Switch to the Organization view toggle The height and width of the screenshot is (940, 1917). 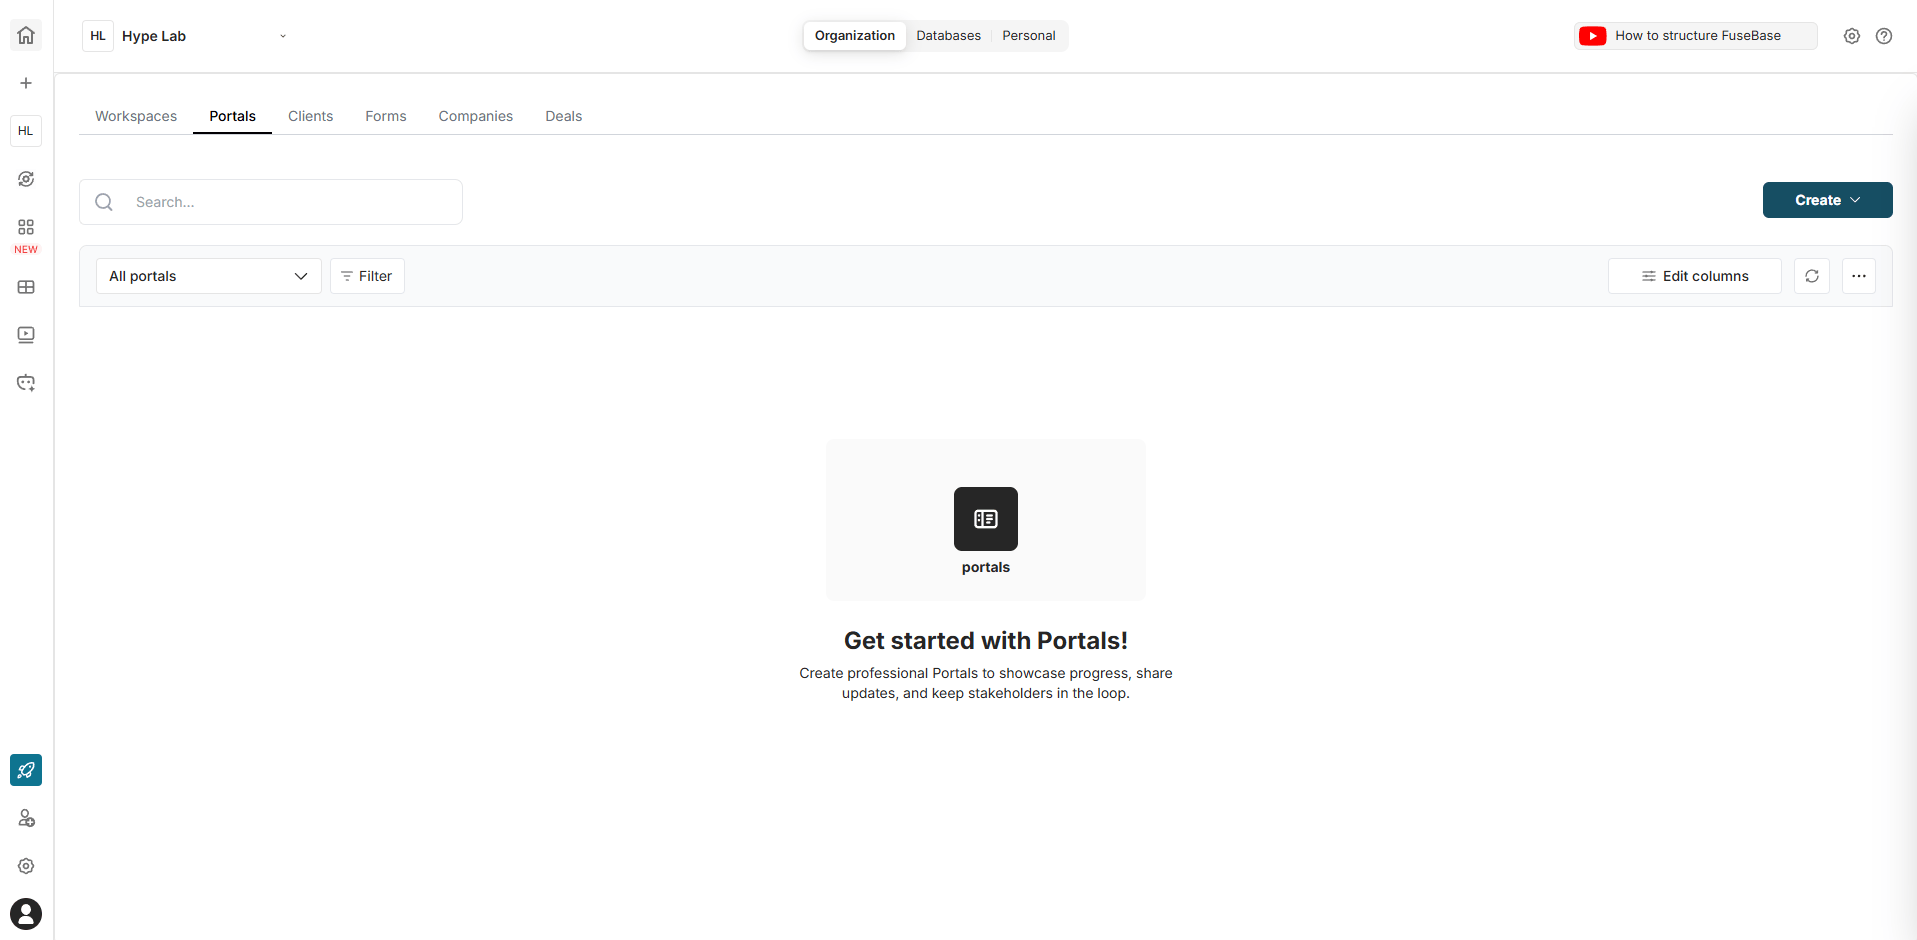coord(854,35)
